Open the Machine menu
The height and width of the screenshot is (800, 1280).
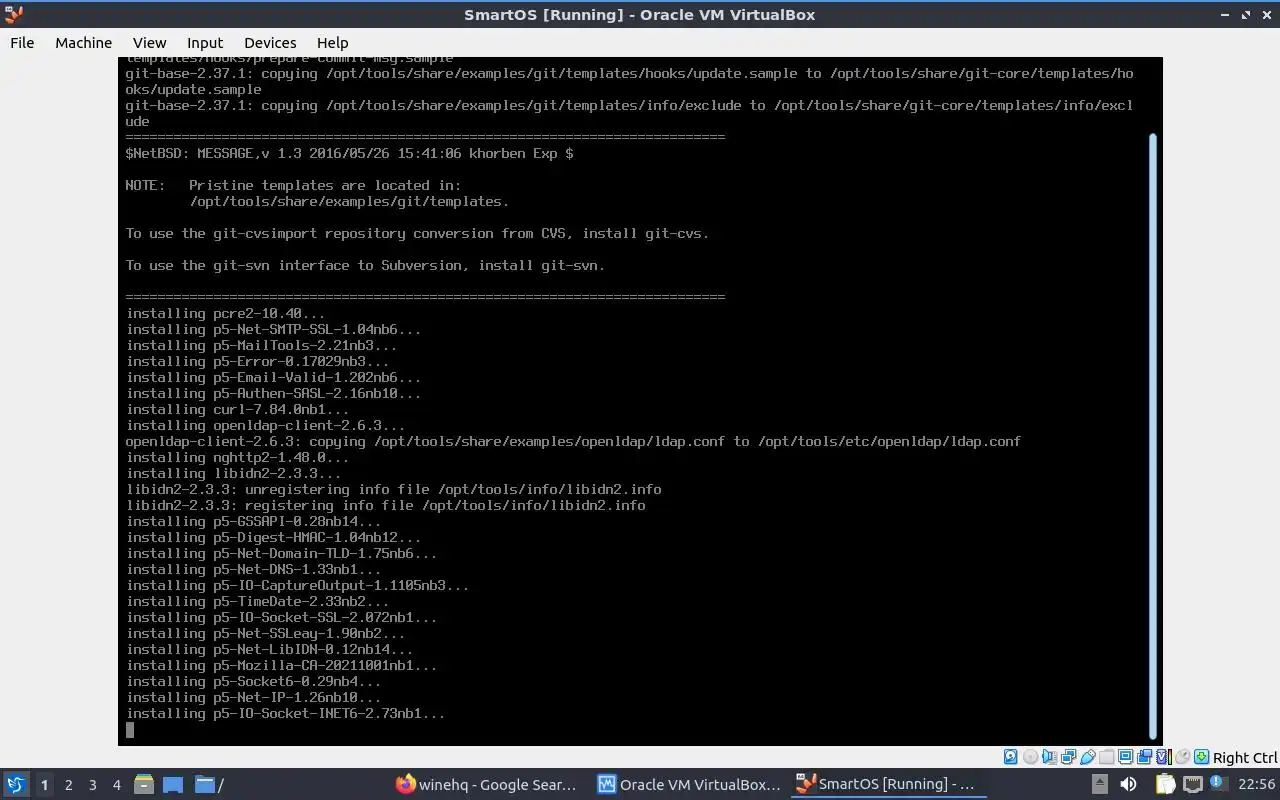point(83,42)
